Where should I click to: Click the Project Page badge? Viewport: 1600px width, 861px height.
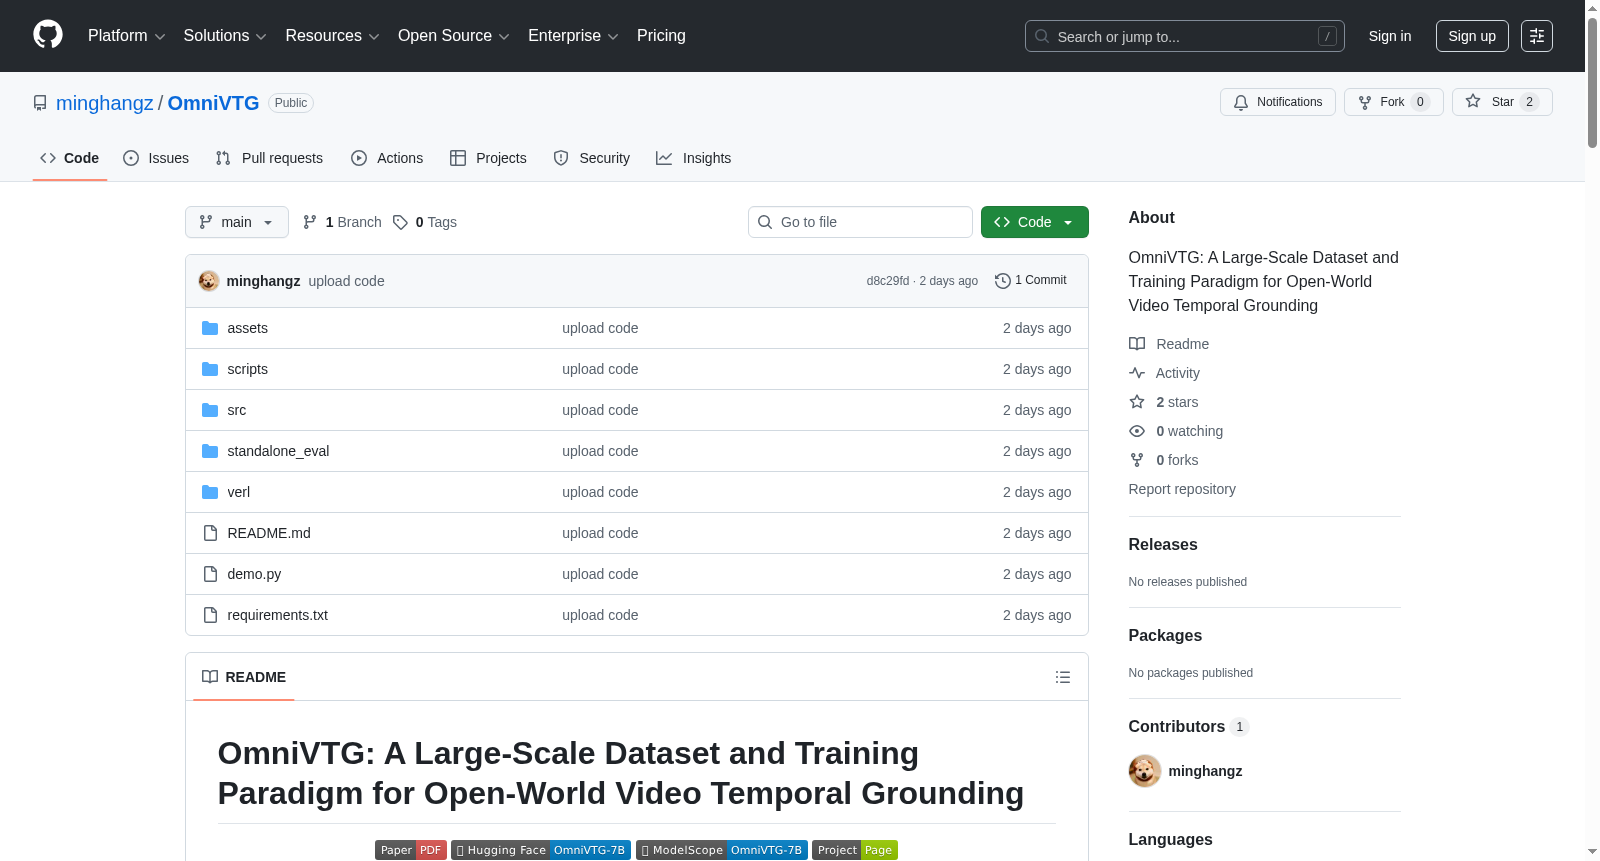(855, 850)
